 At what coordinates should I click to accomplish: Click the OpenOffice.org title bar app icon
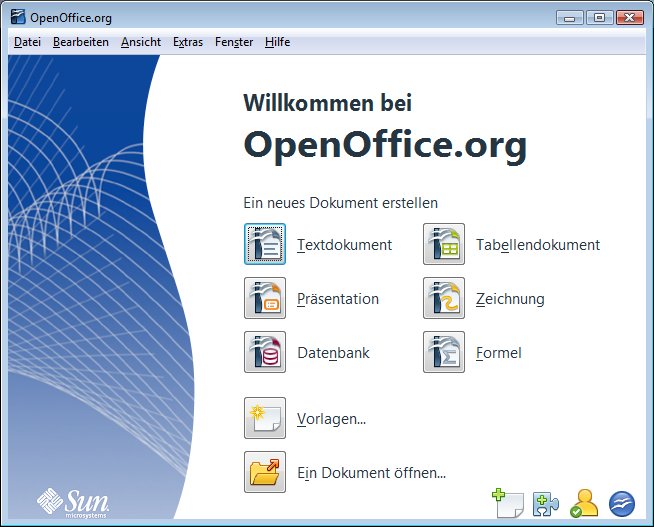18,17
